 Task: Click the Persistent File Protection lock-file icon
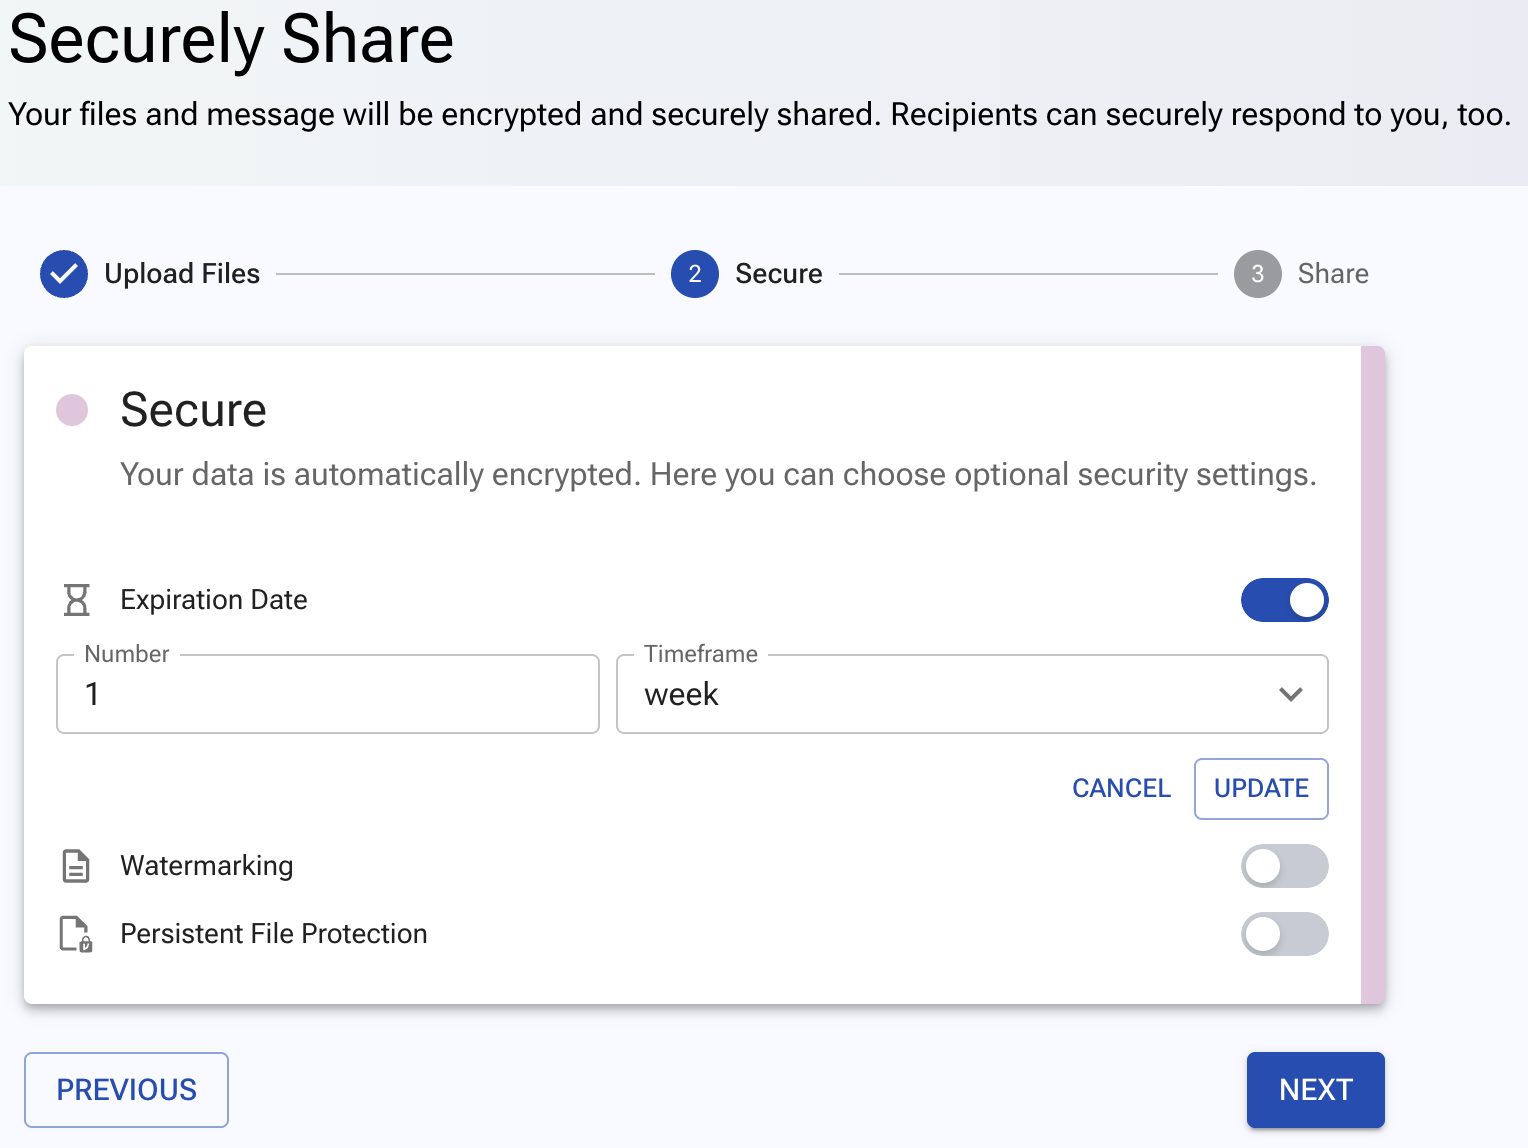[76, 934]
